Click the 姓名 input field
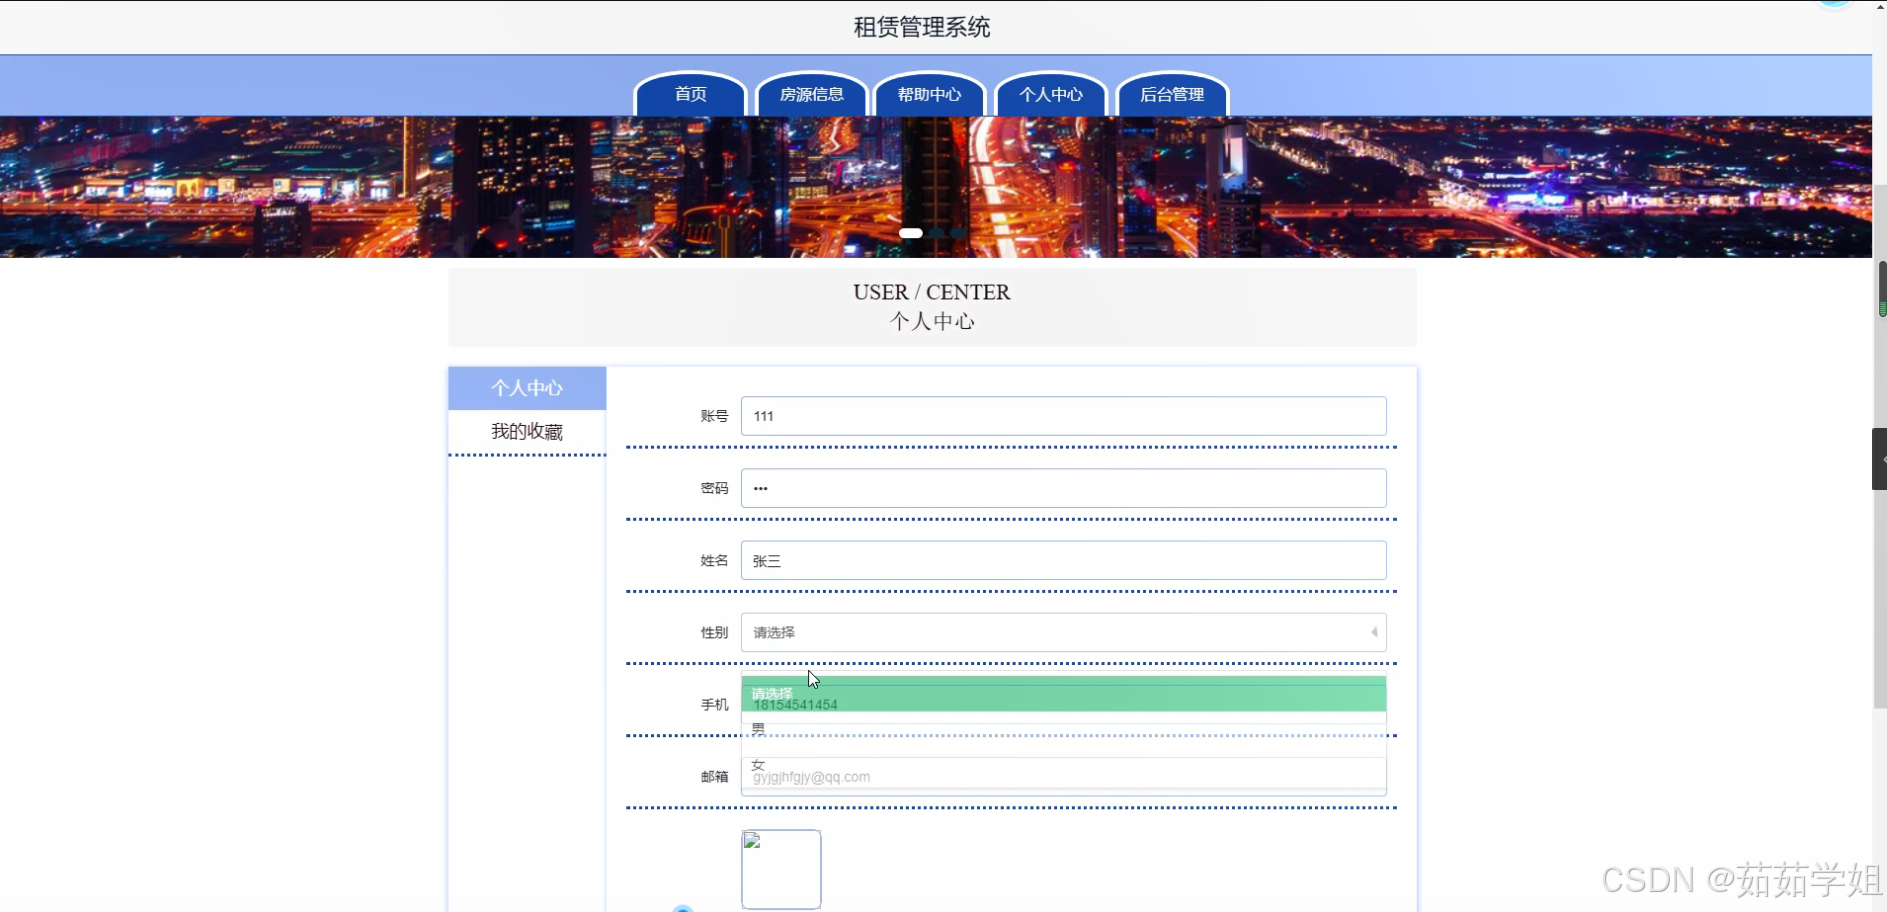The height and width of the screenshot is (912, 1887). 1063,560
